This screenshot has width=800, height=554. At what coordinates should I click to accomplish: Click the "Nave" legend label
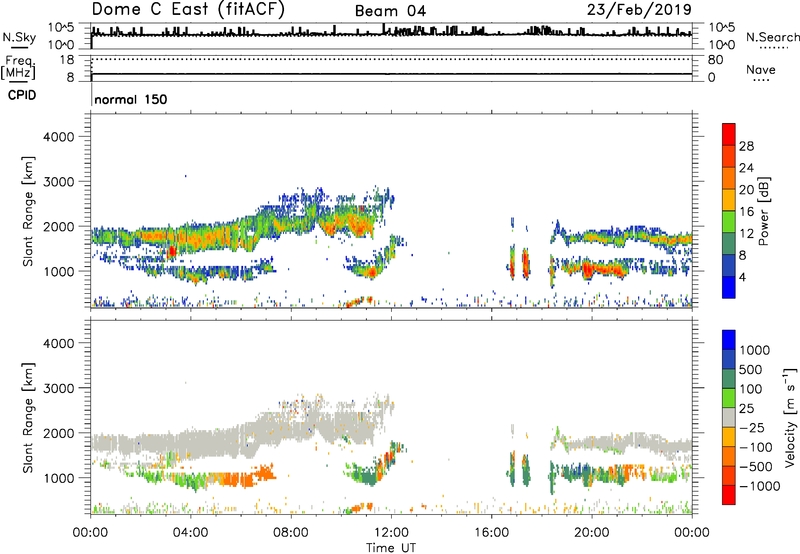click(x=761, y=69)
